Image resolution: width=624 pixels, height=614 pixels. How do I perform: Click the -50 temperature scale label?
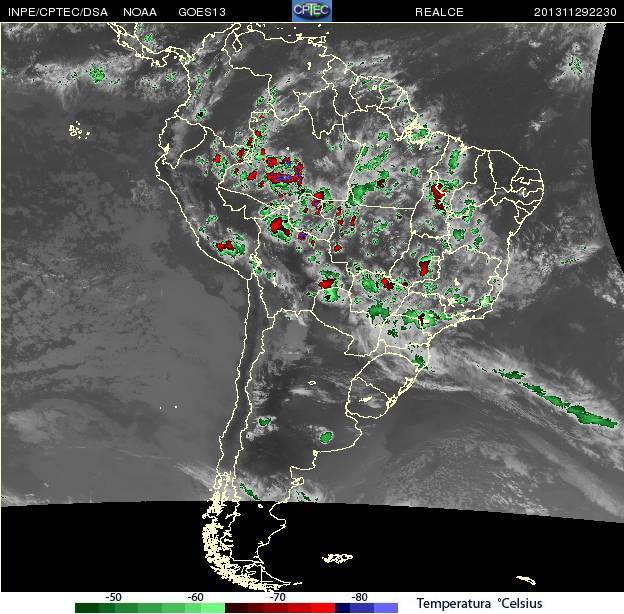113,597
